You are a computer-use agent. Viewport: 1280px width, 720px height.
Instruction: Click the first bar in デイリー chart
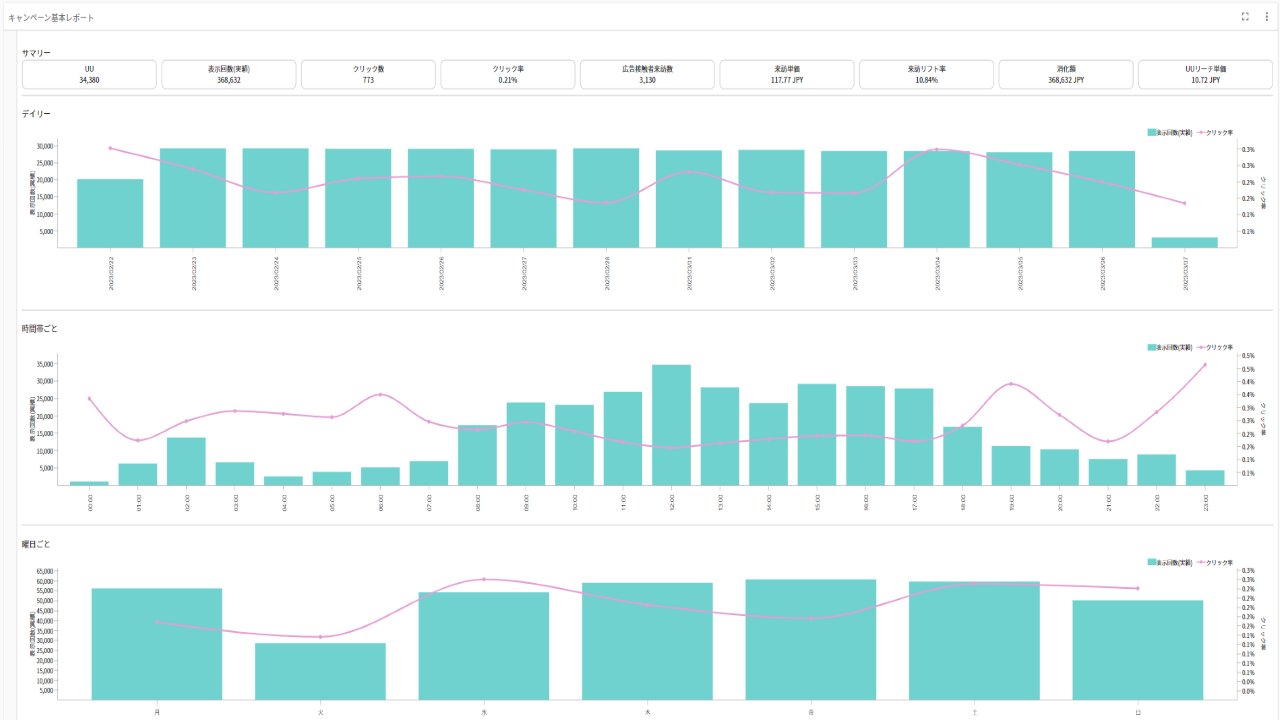point(110,213)
